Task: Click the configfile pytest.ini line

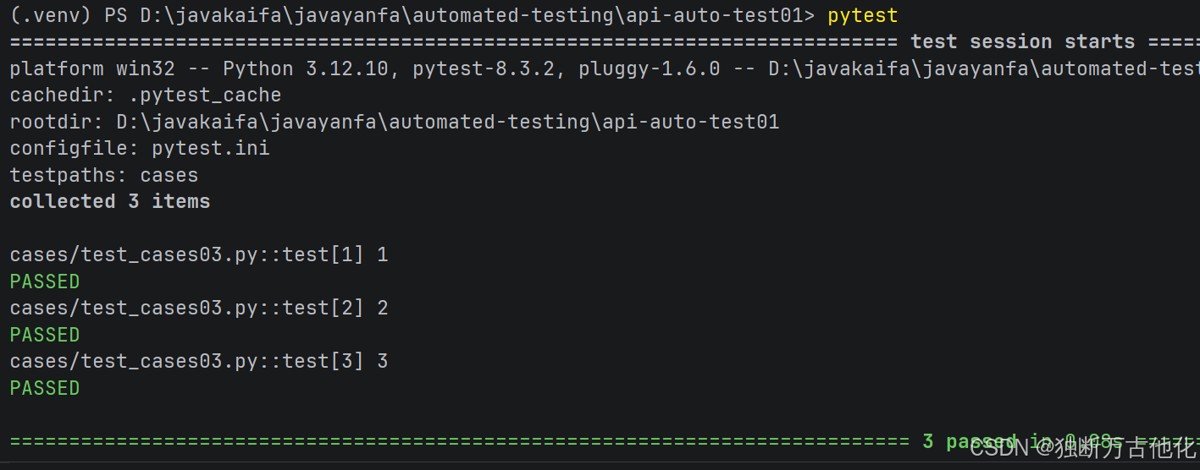Action: tap(139, 149)
